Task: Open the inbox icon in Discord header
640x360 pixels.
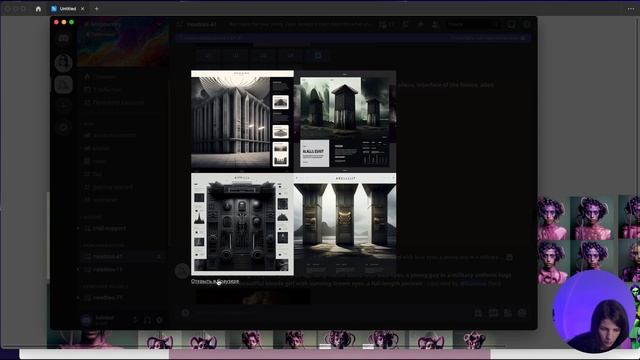Action: [511, 24]
